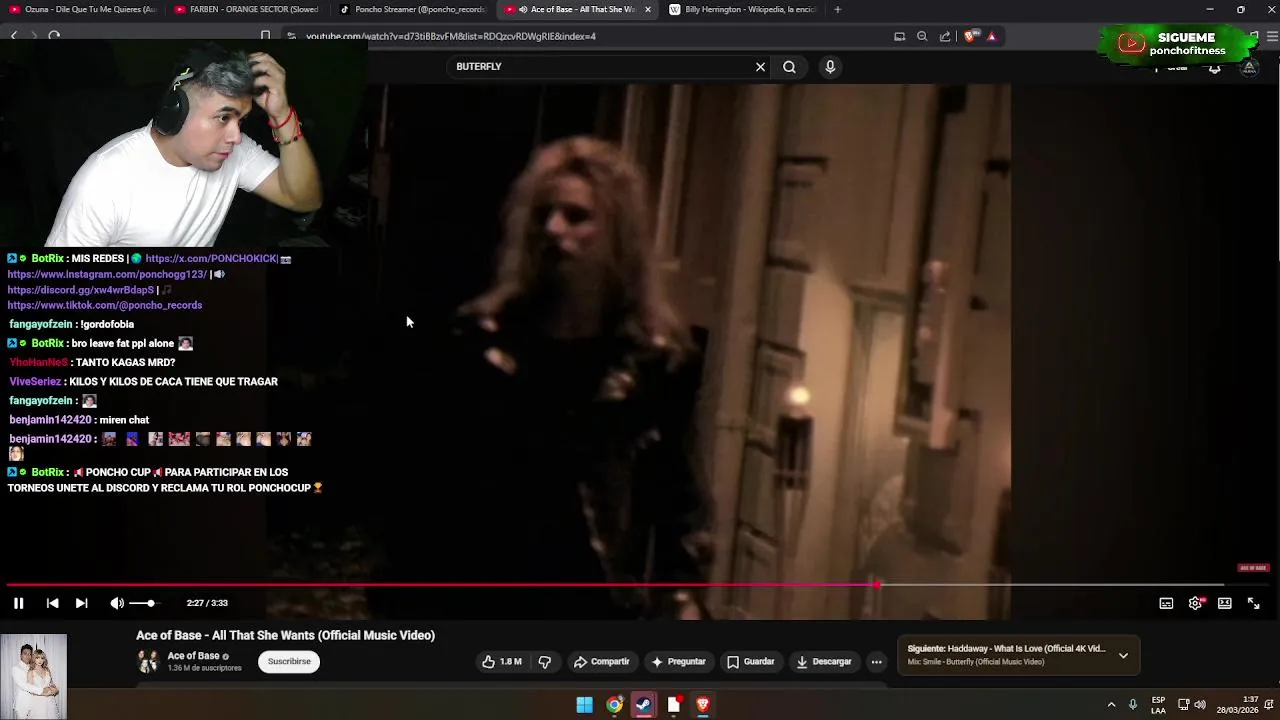Subscribe with the Suscribirse button
1280x720 pixels.
pyautogui.click(x=289, y=661)
